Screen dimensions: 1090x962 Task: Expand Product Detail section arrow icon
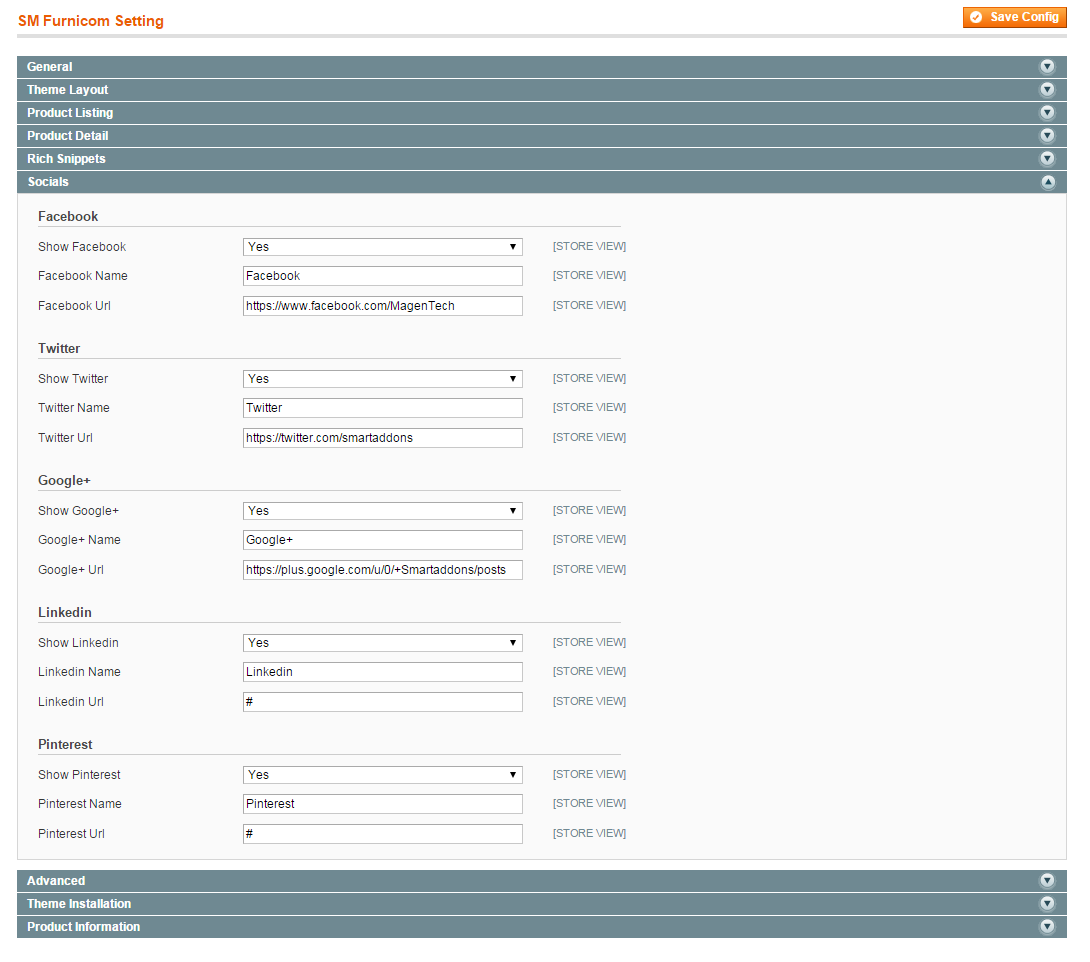pyautogui.click(x=1047, y=136)
